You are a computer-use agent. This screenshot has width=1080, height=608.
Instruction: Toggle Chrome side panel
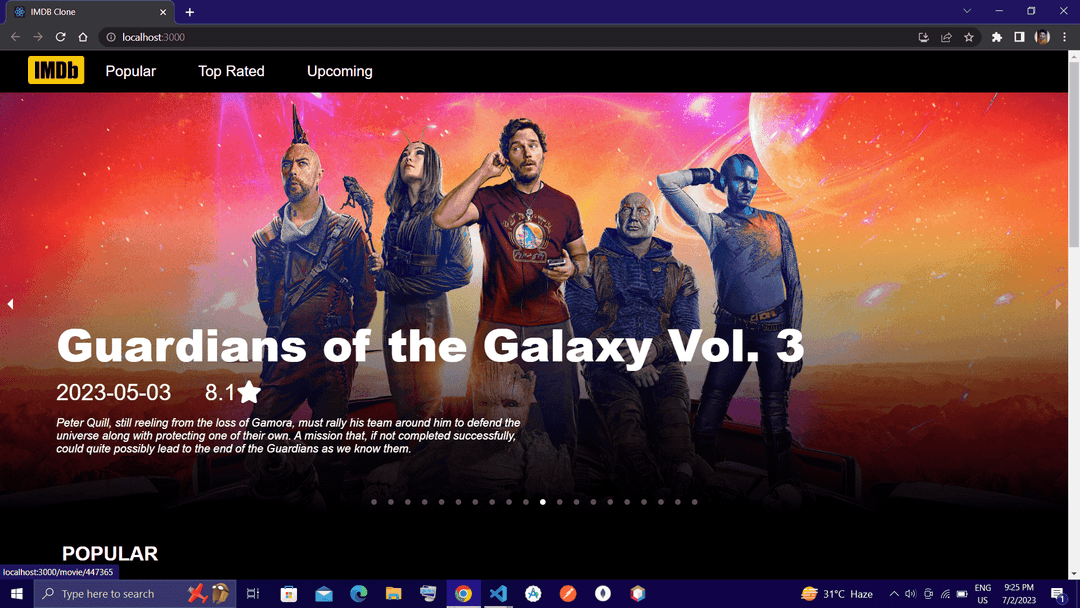point(1019,37)
